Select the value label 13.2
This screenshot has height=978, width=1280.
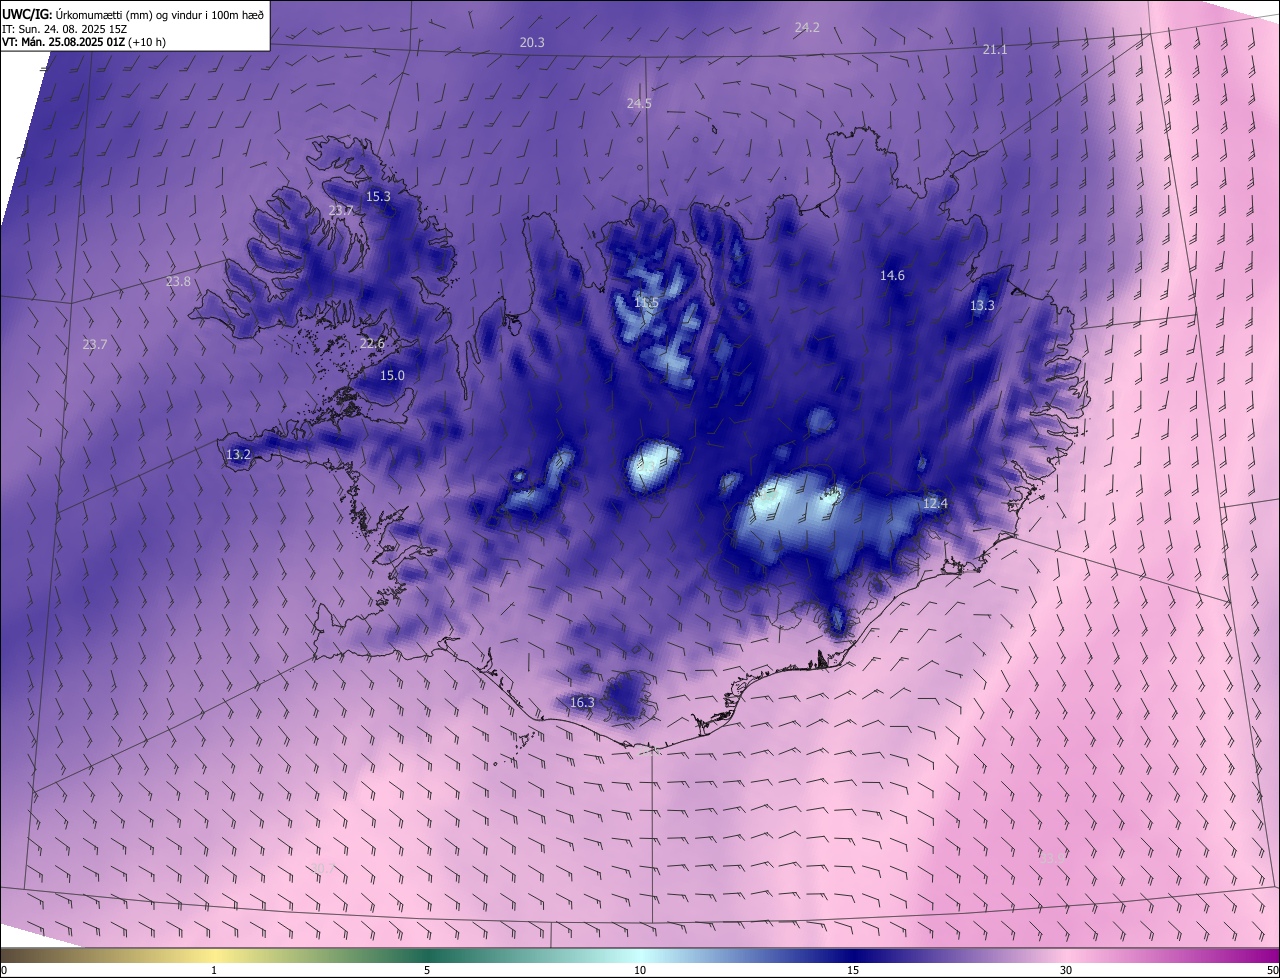[x=238, y=454]
